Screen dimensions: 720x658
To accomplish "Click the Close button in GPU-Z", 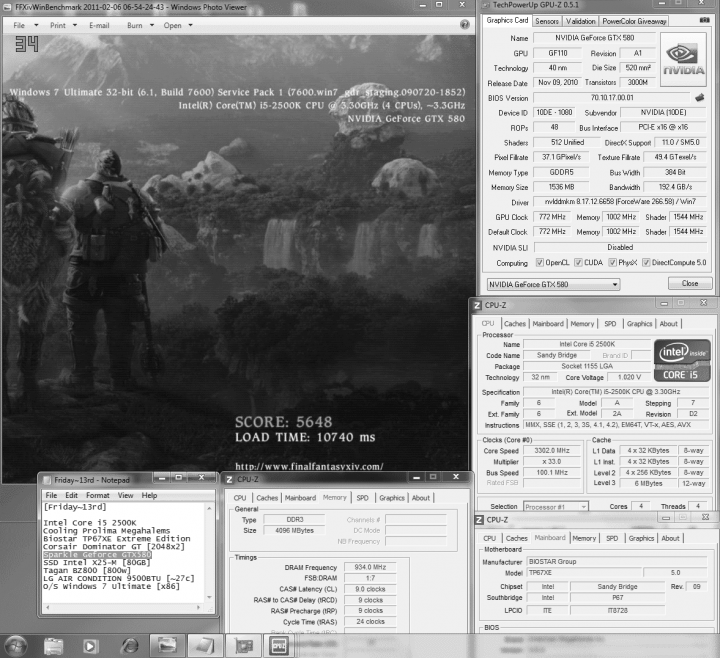I will pos(690,283).
